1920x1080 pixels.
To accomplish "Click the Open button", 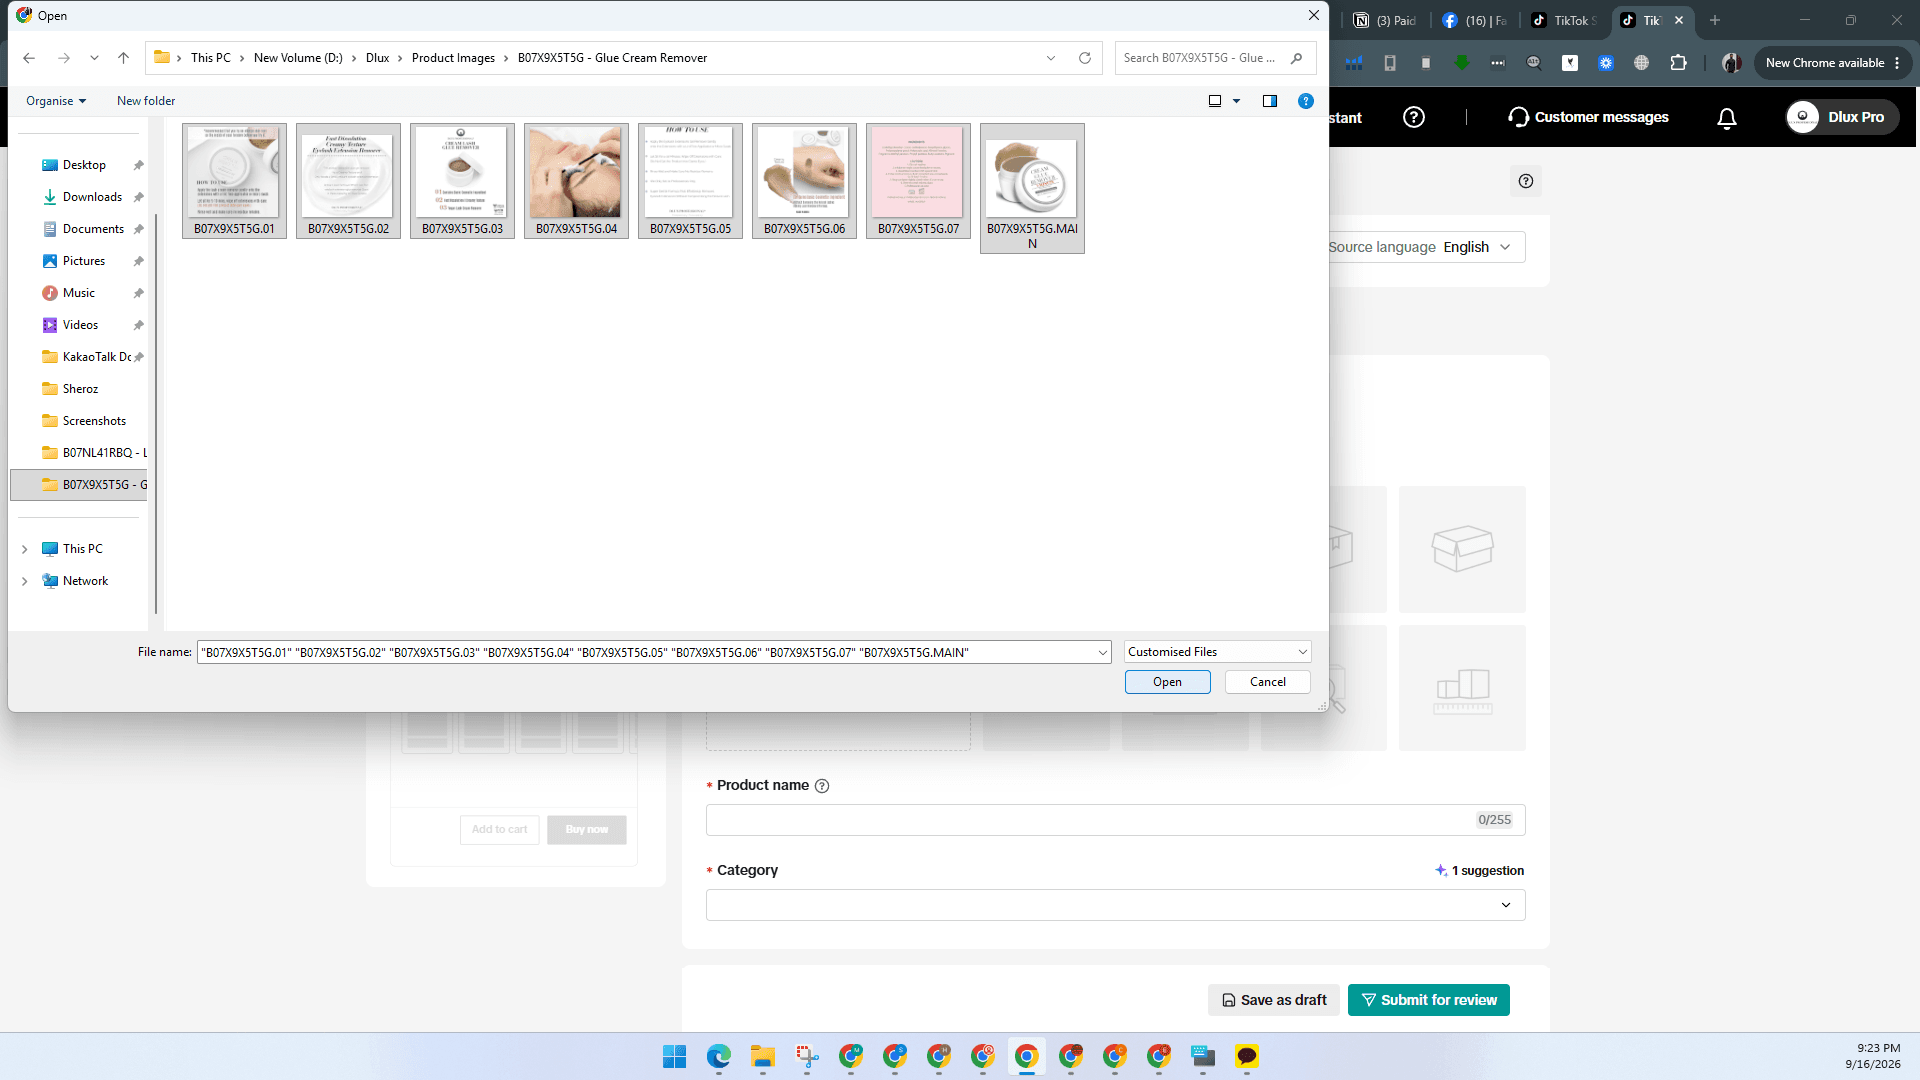I will [1167, 682].
